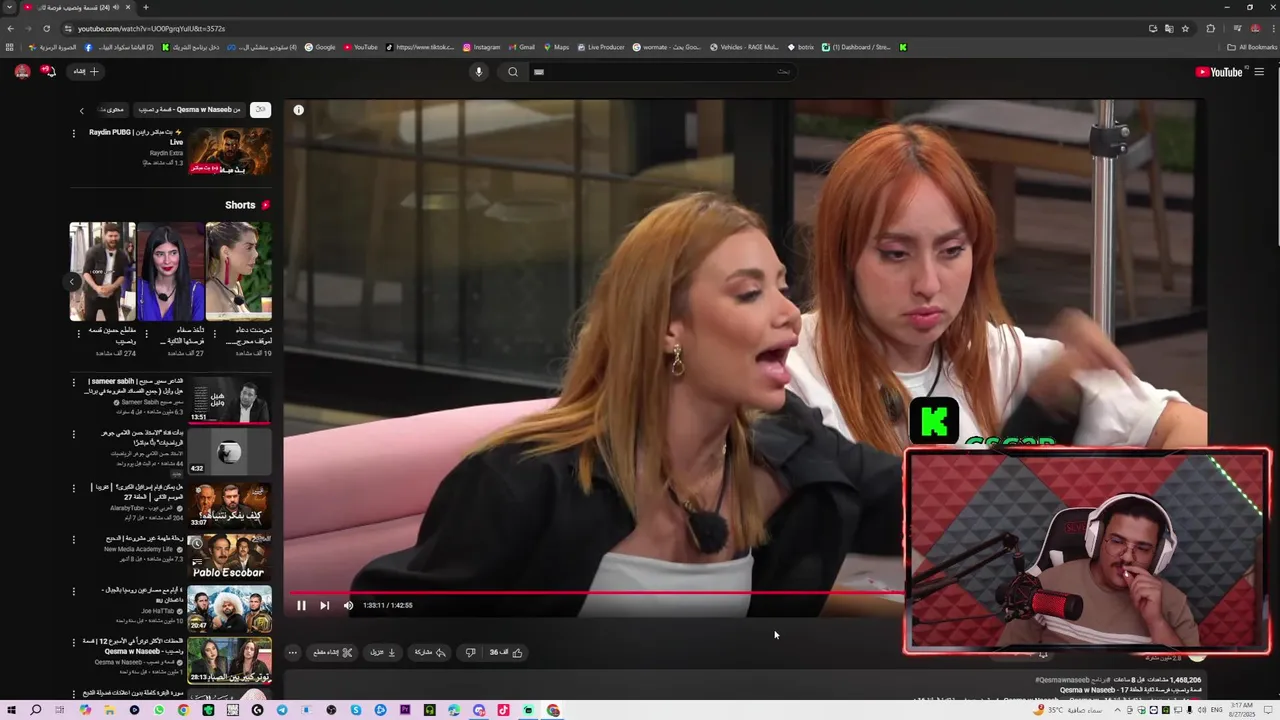Reload the page in Chrome
1280x720 pixels.
pyautogui.click(x=46, y=29)
